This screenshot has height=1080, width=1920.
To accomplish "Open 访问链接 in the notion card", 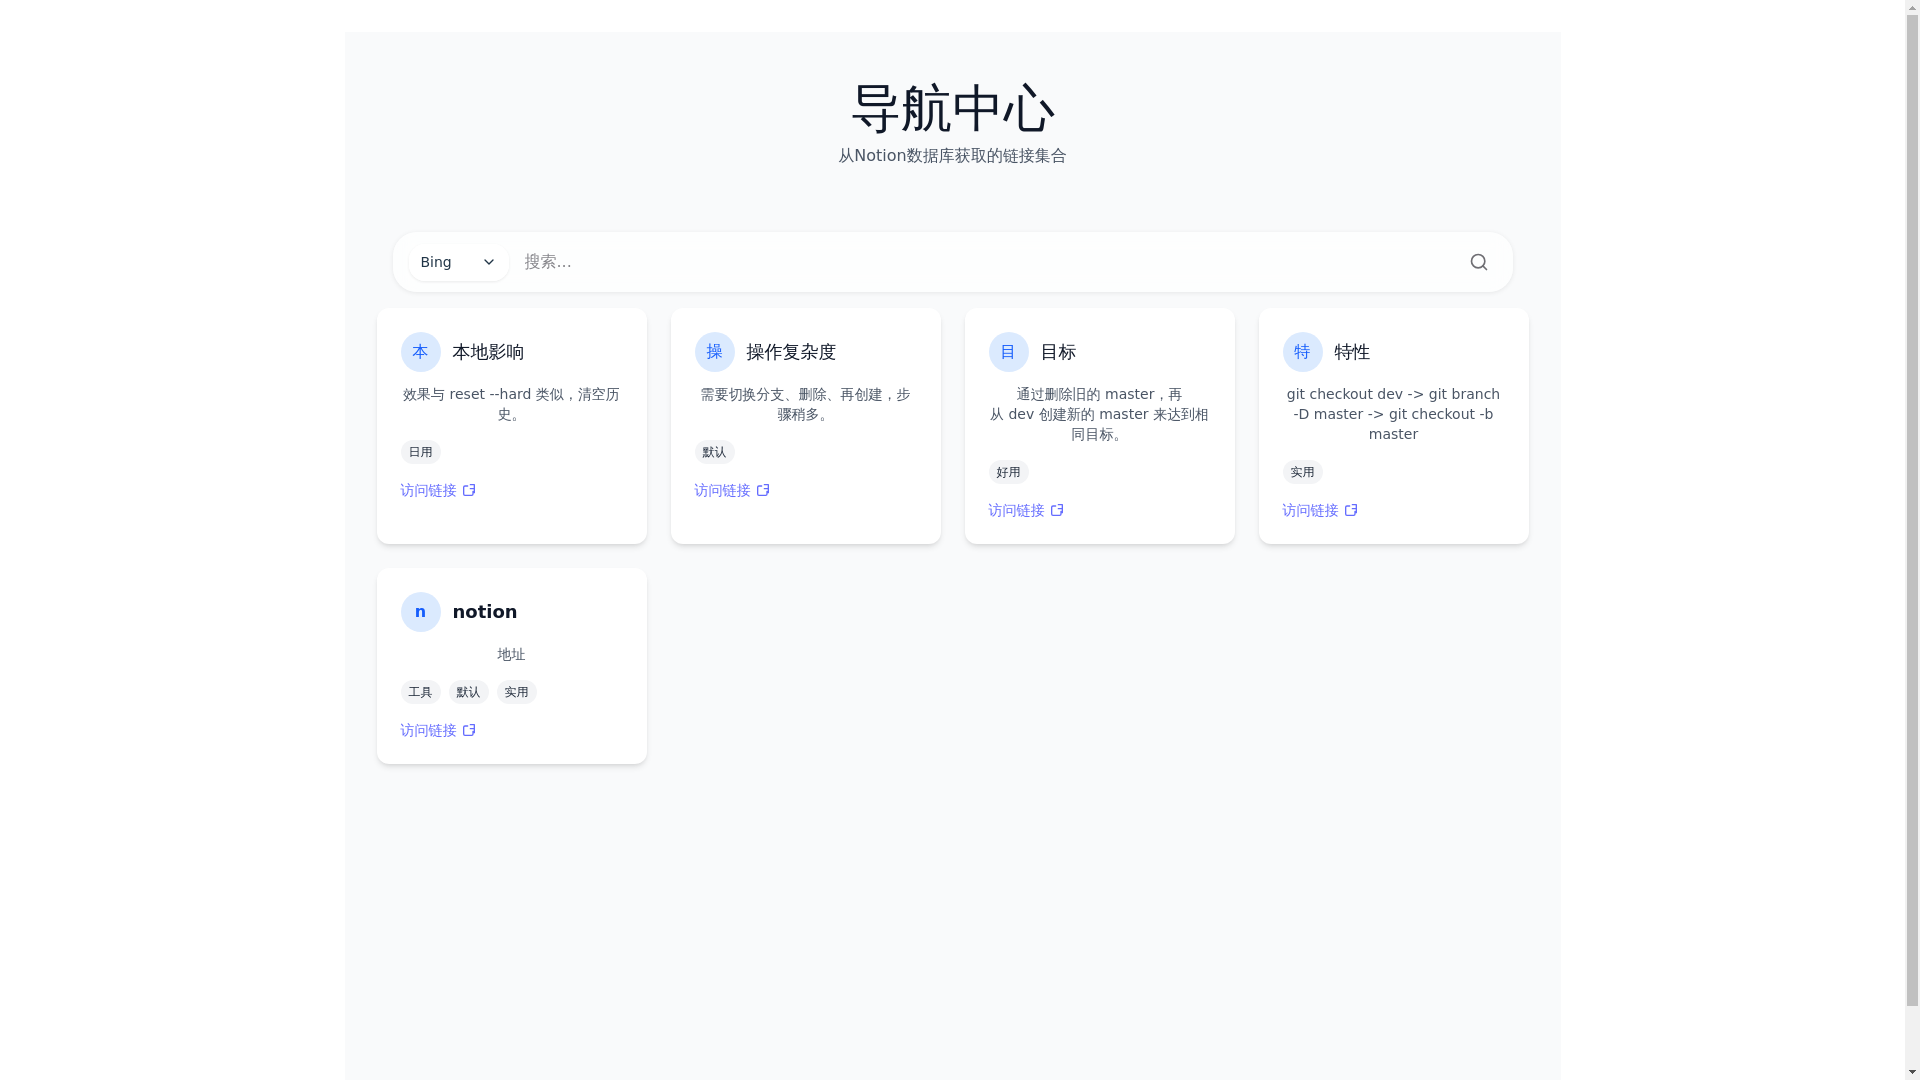I will 438,730.
